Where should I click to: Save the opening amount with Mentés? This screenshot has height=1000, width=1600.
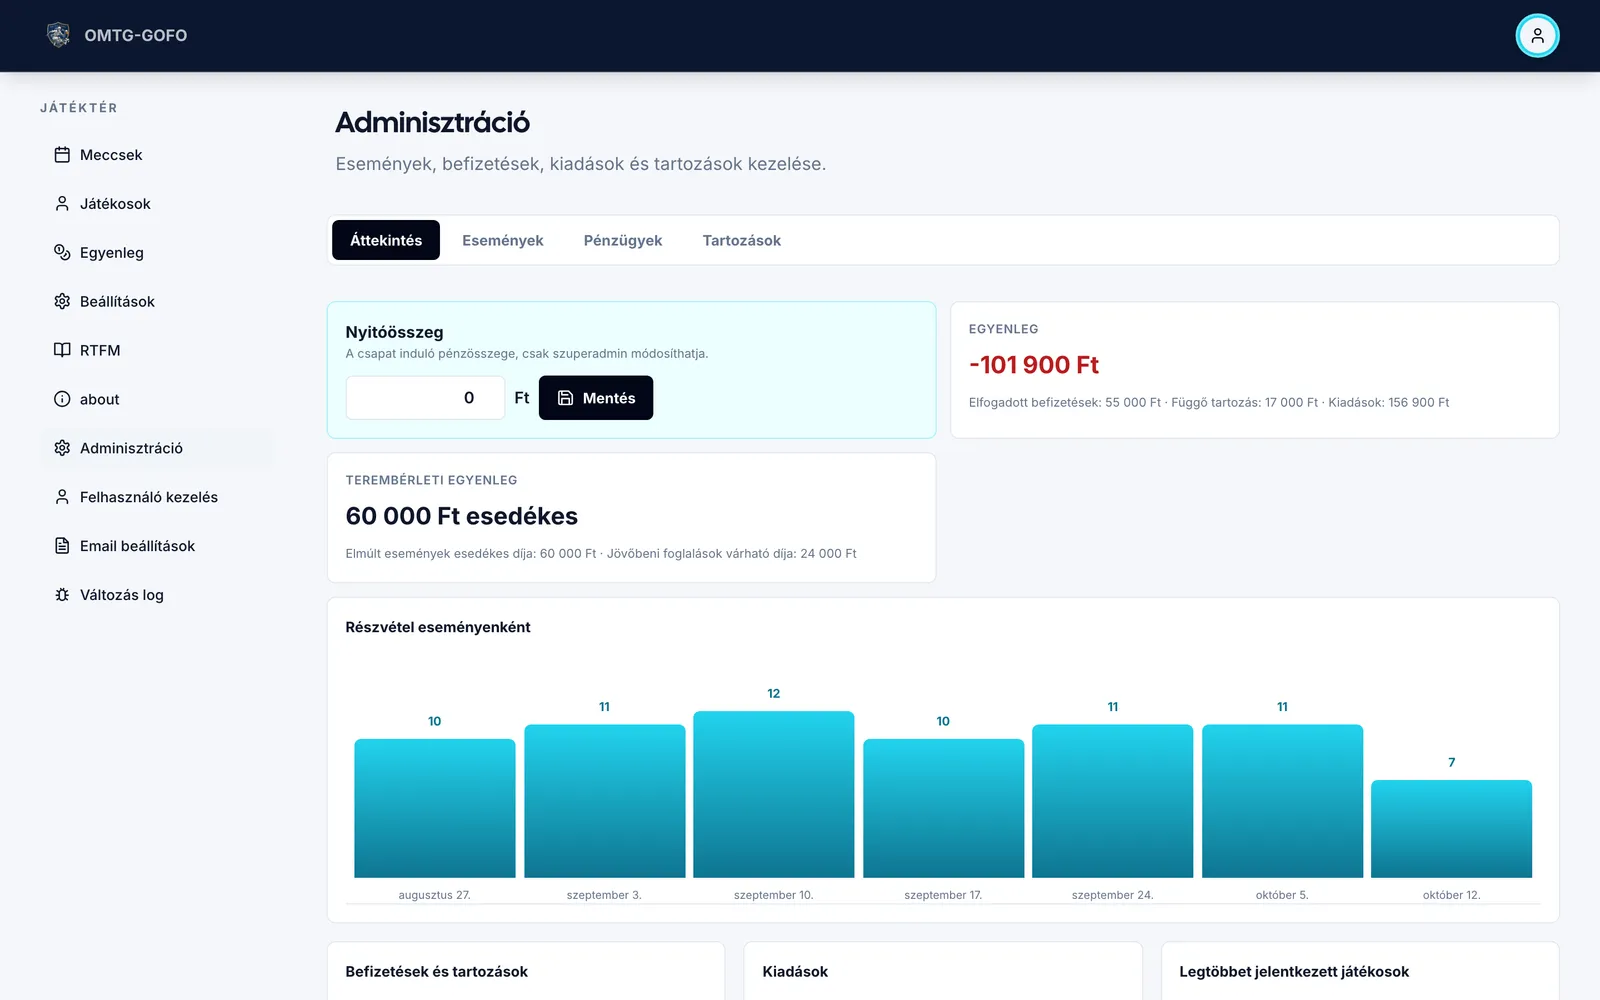tap(596, 398)
